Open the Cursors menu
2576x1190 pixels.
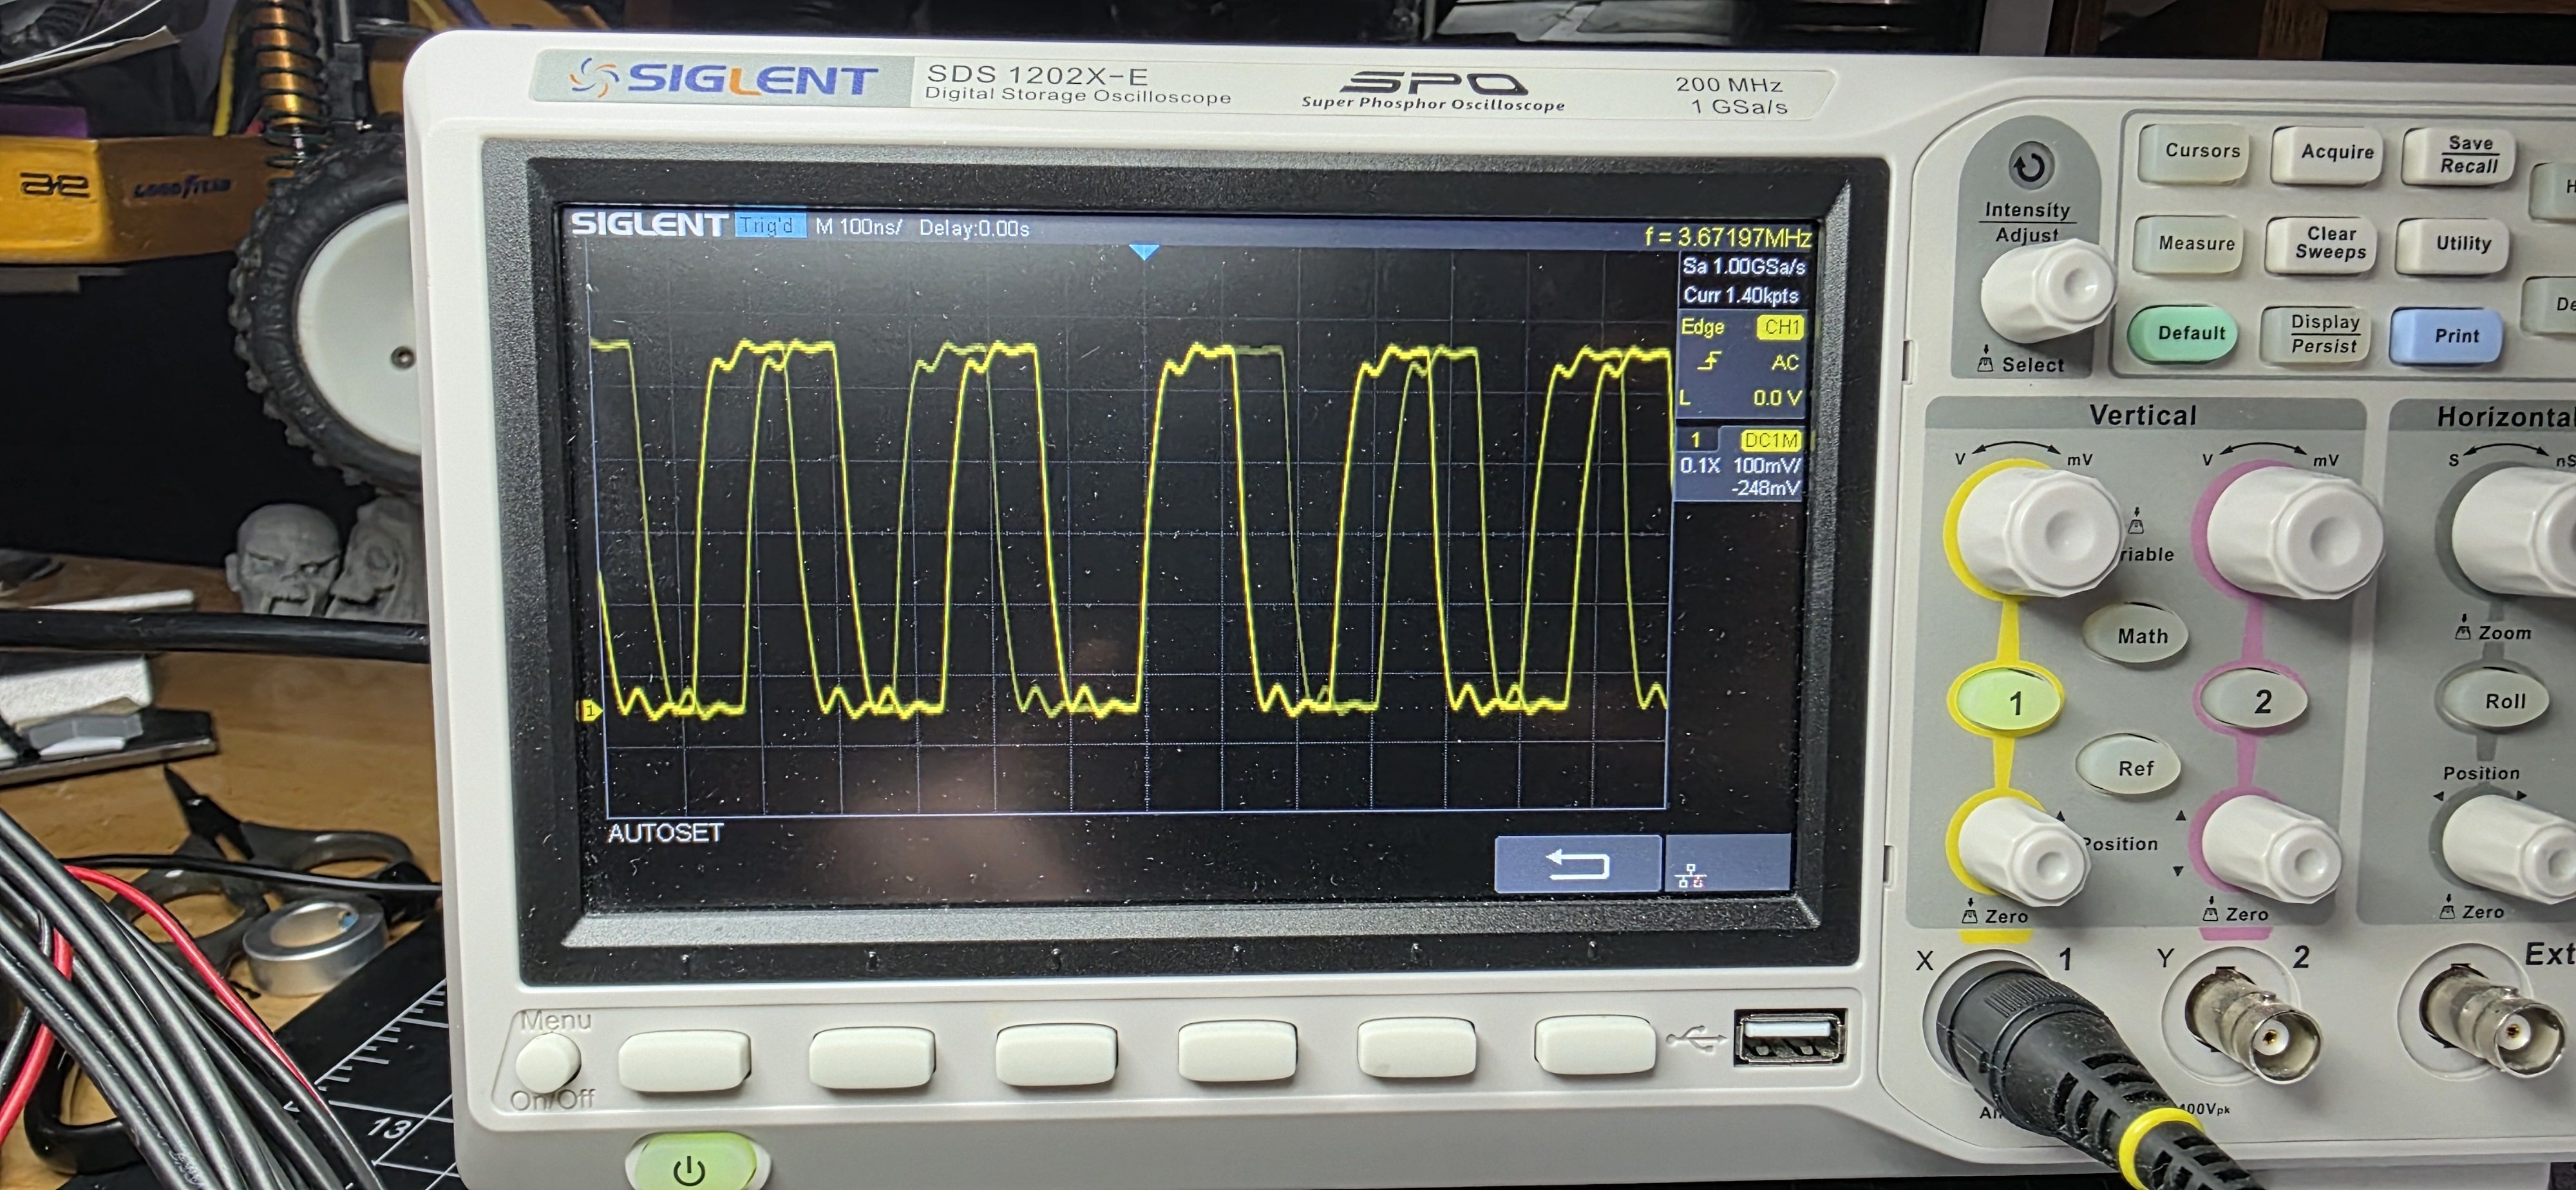click(x=2200, y=152)
